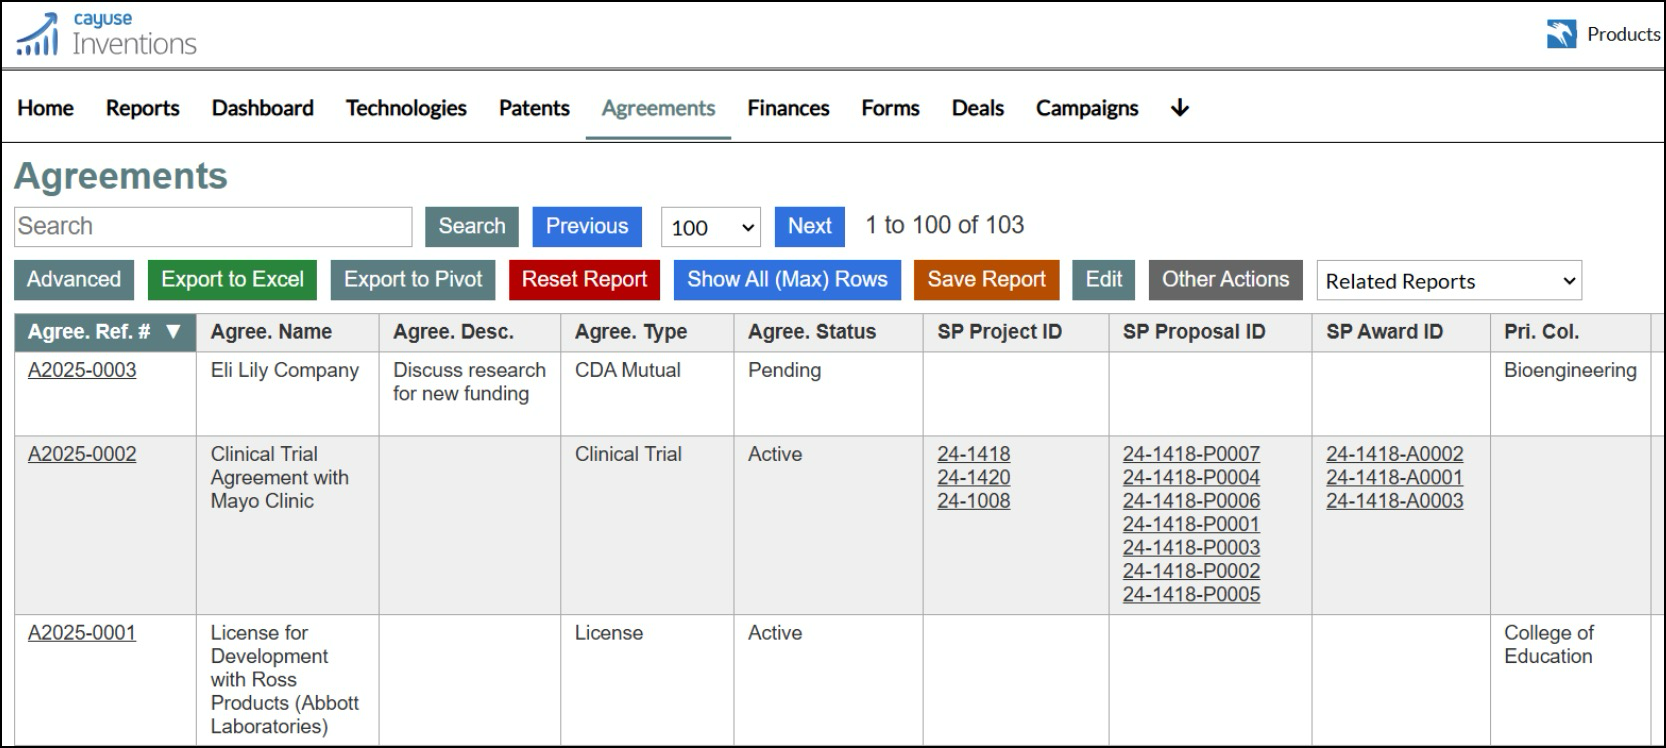Image resolution: width=1666 pixels, height=748 pixels.
Task: Open SP project 24-1418
Action: 974,454
